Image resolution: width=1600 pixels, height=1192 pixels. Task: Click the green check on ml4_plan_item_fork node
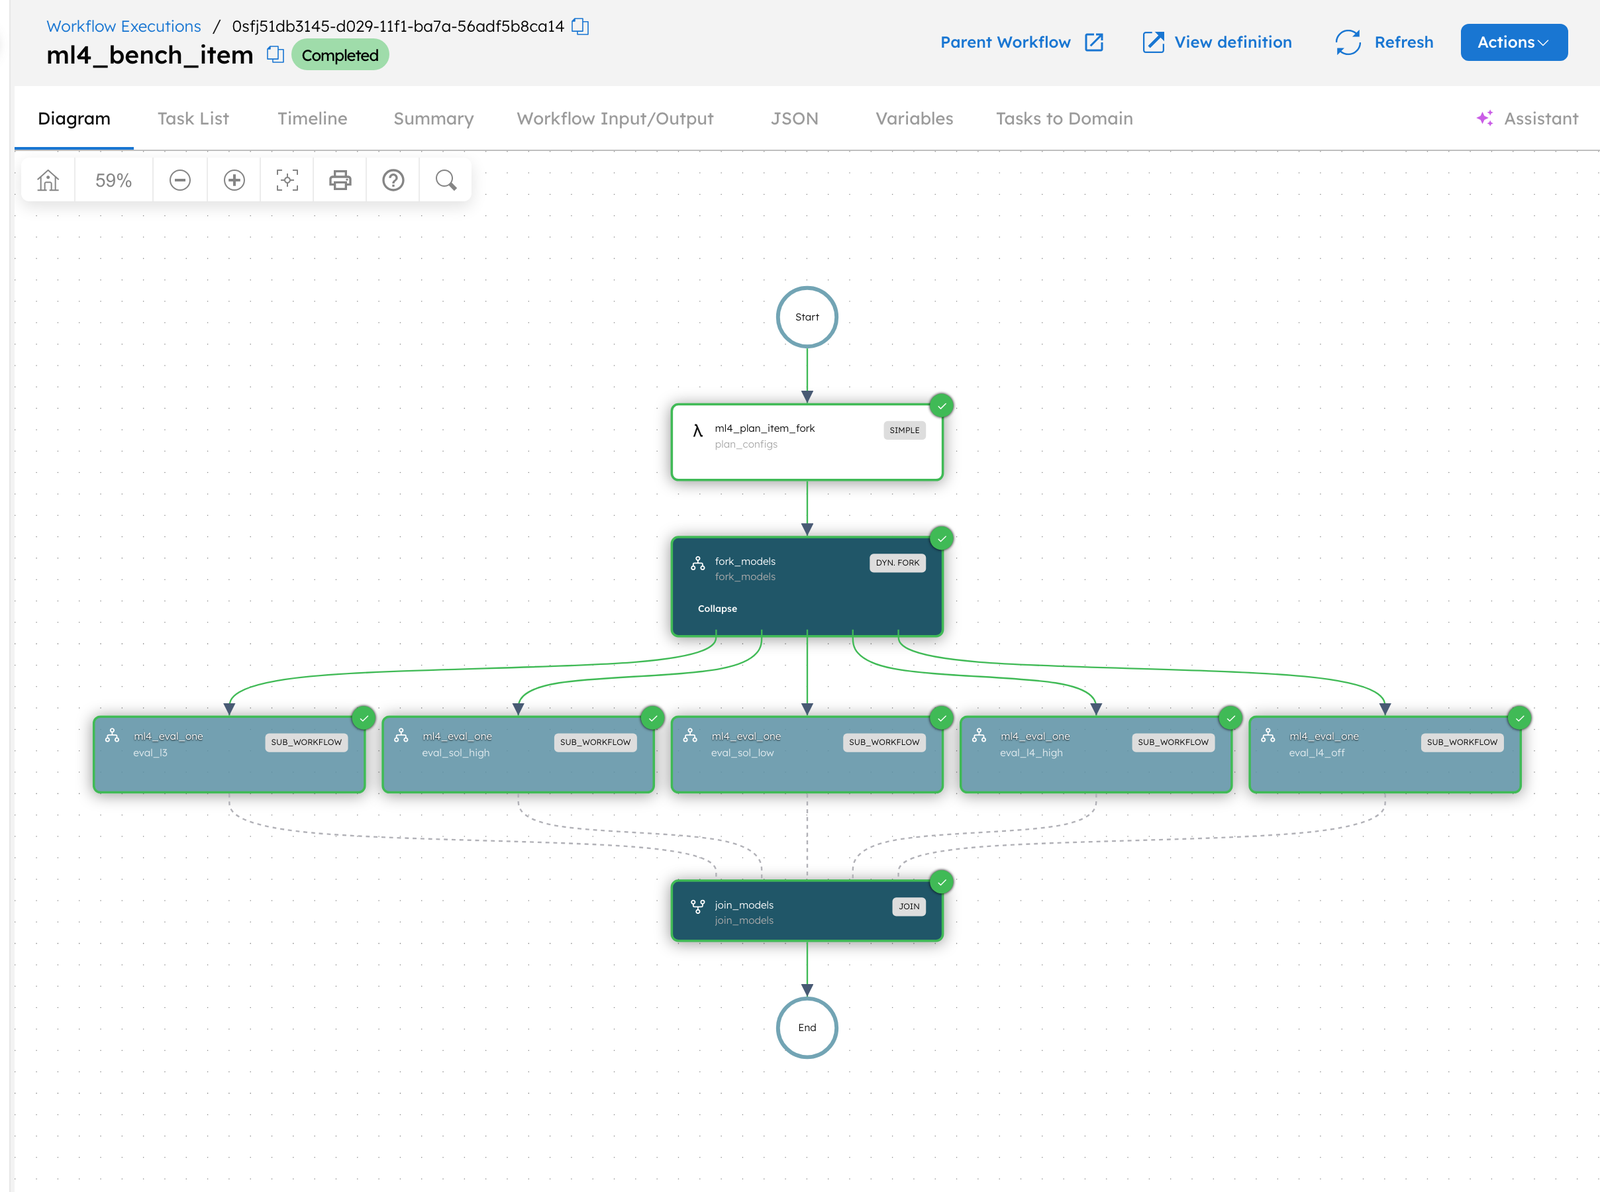coord(941,405)
